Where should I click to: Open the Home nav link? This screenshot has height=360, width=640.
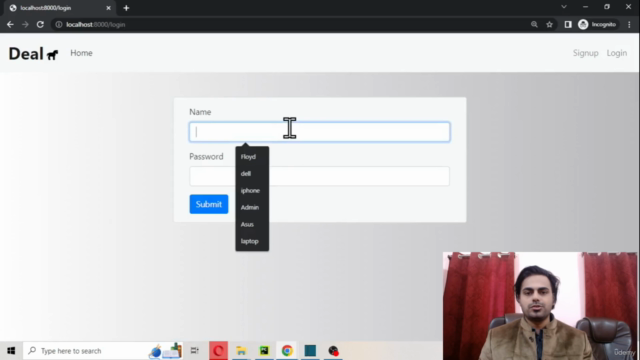[81, 53]
